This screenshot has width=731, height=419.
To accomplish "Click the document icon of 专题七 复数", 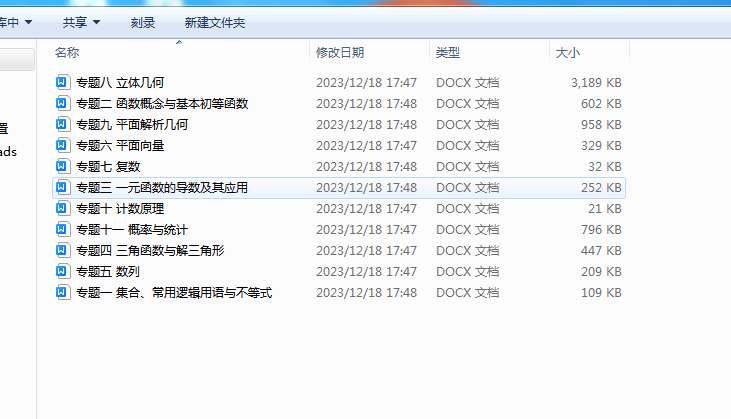I will (62, 166).
